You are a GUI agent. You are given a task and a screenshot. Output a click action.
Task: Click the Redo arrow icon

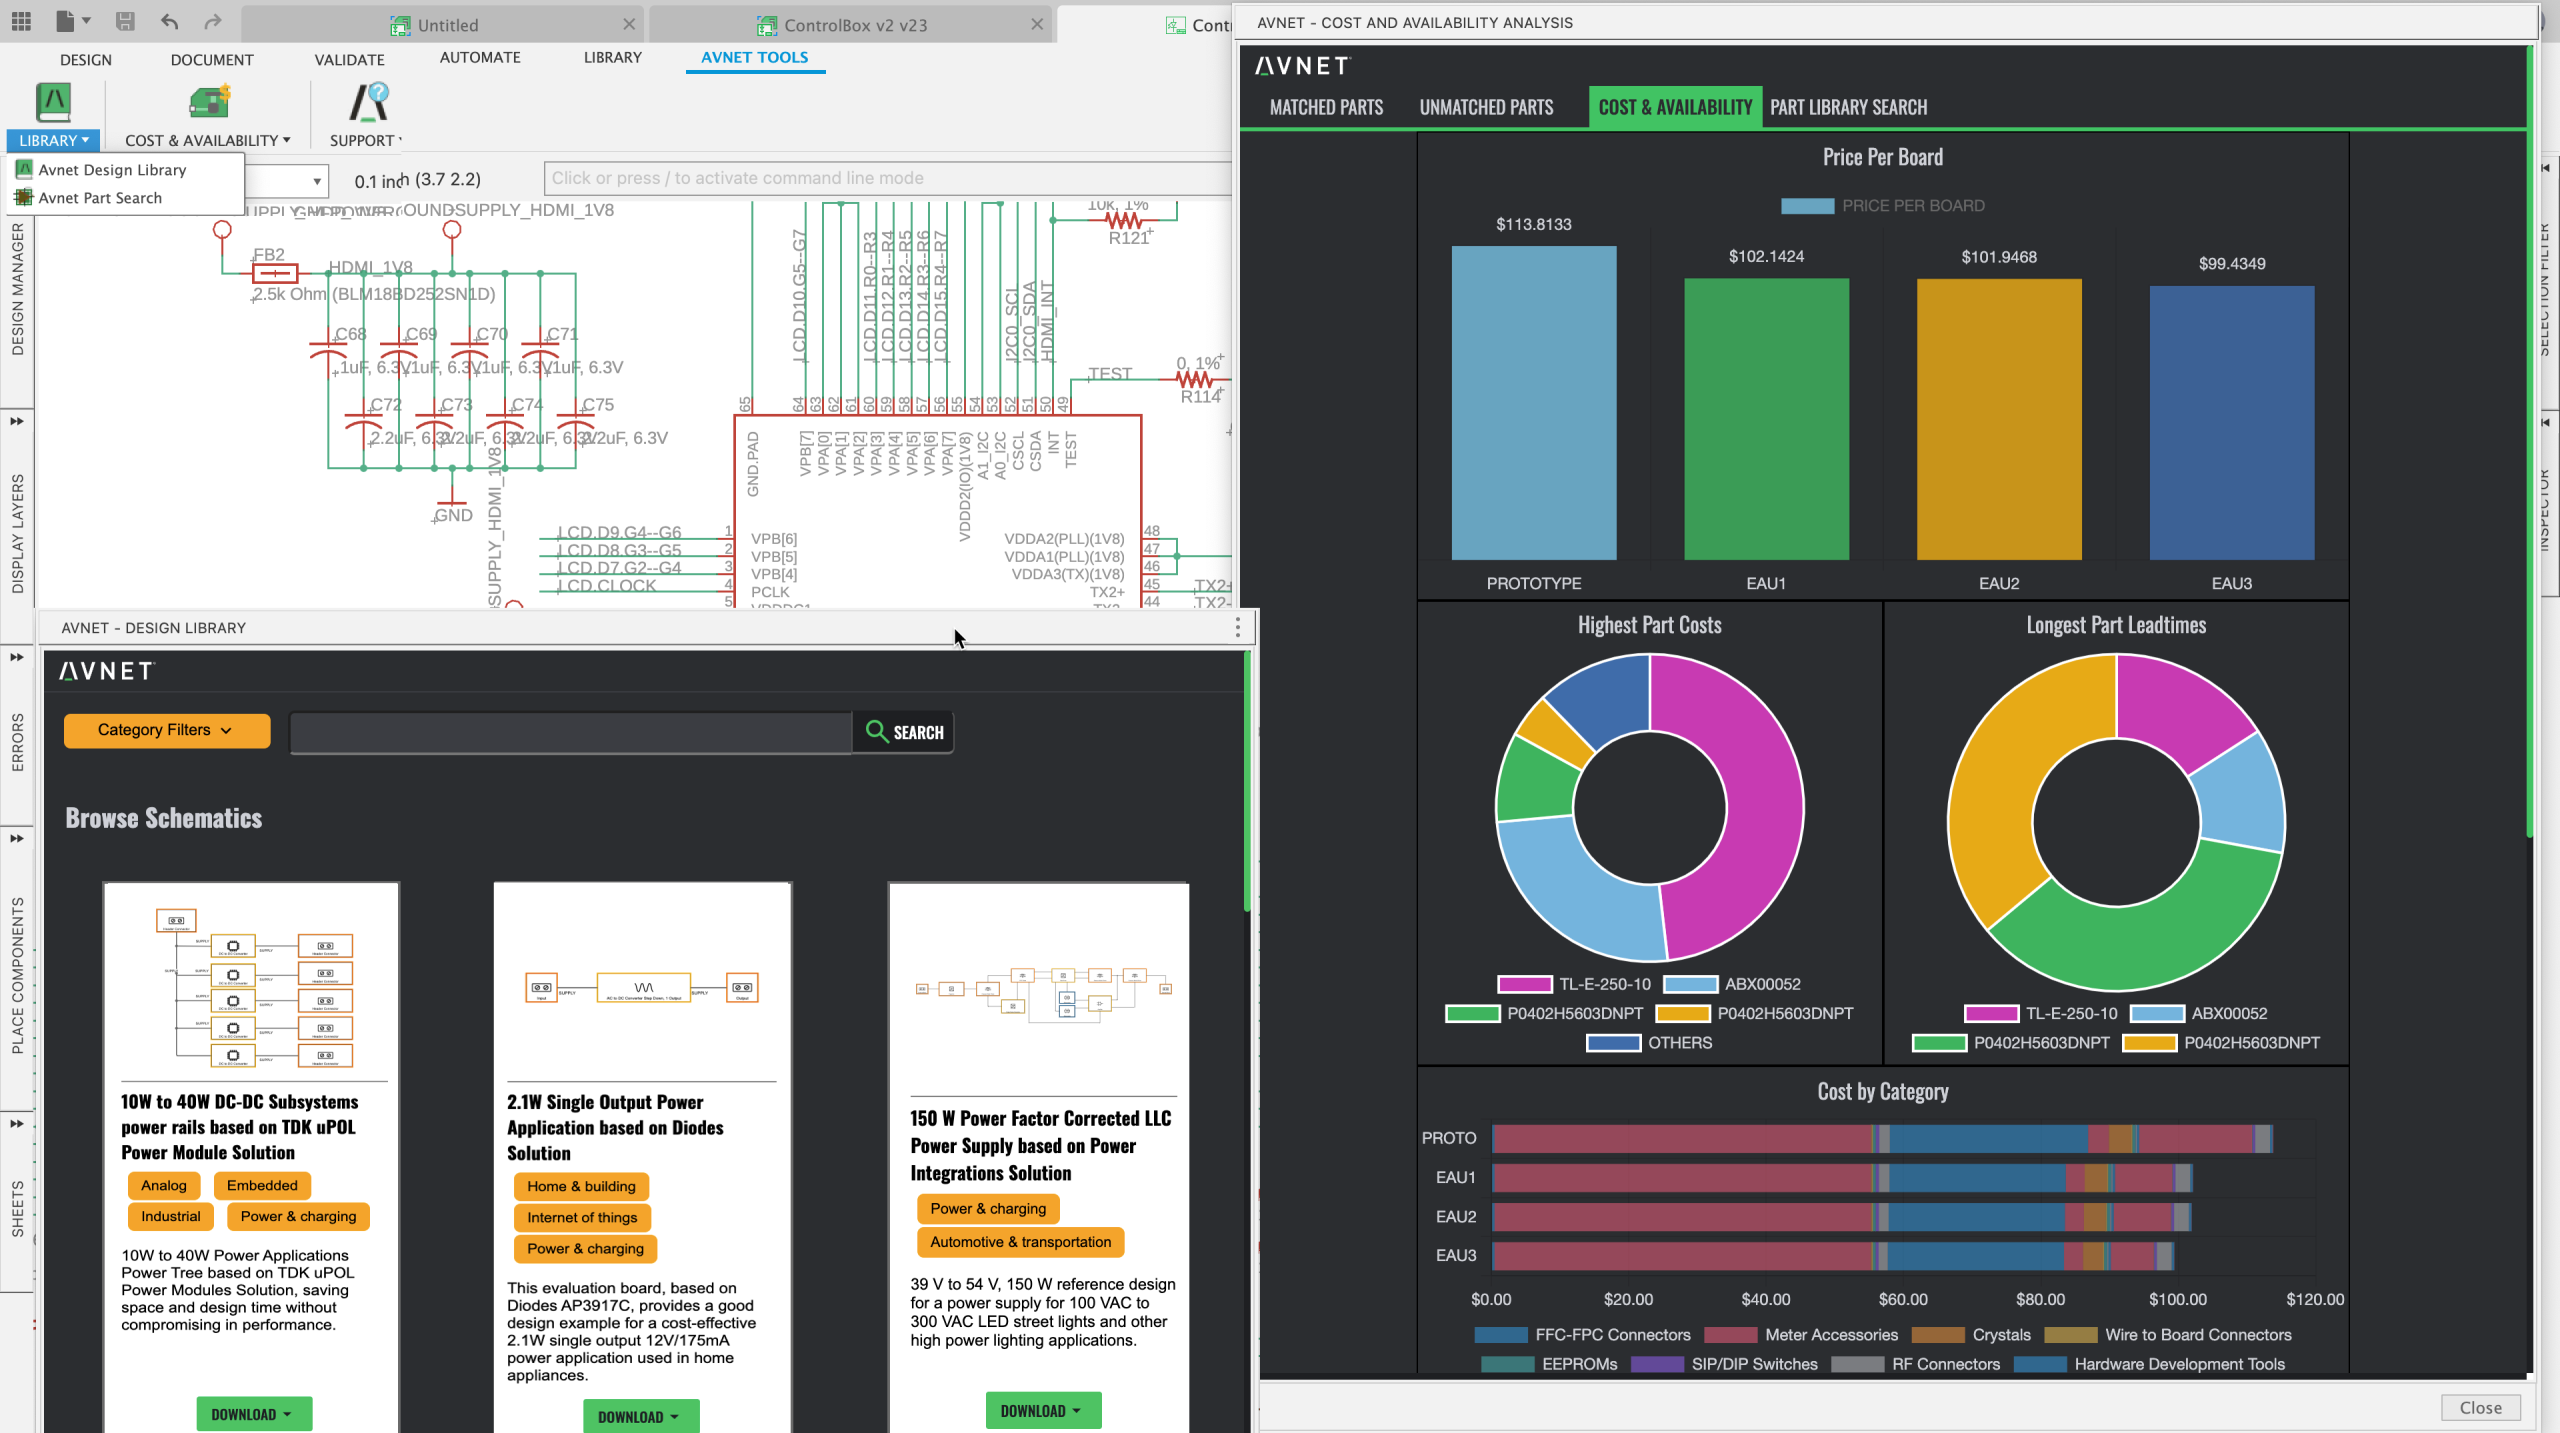click(x=212, y=21)
